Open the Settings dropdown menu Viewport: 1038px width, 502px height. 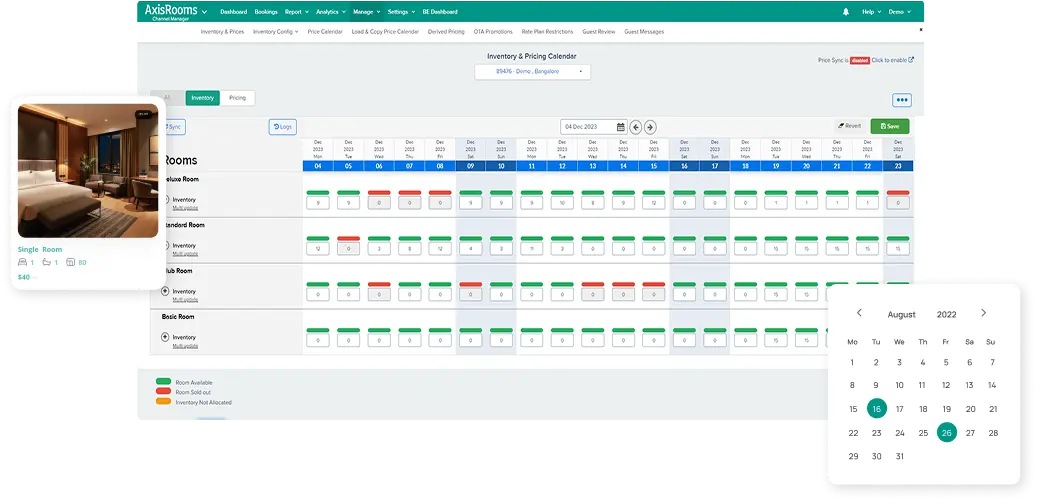pos(401,11)
